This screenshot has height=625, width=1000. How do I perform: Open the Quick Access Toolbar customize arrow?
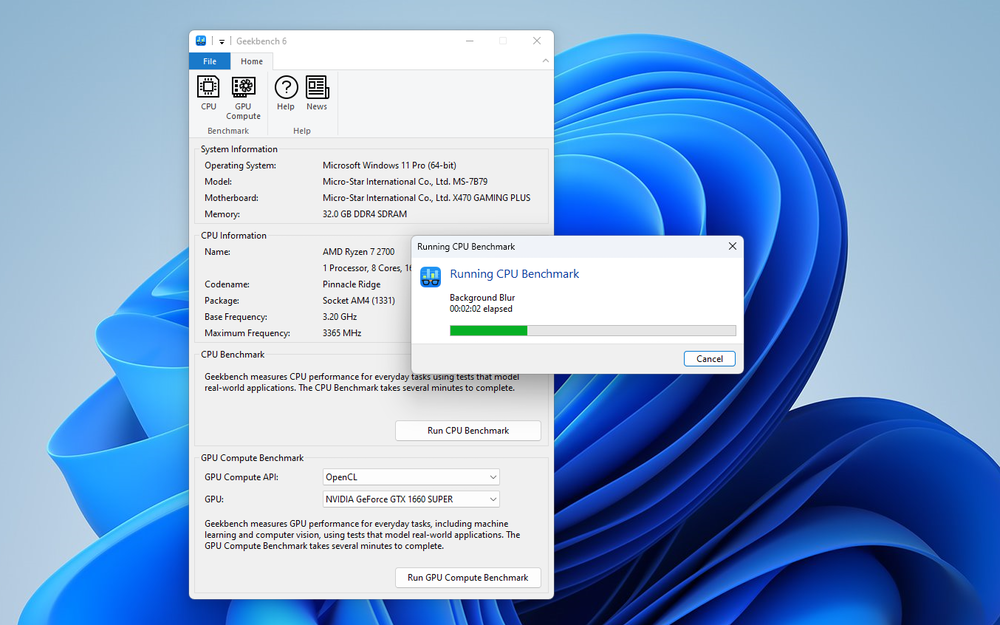222,42
